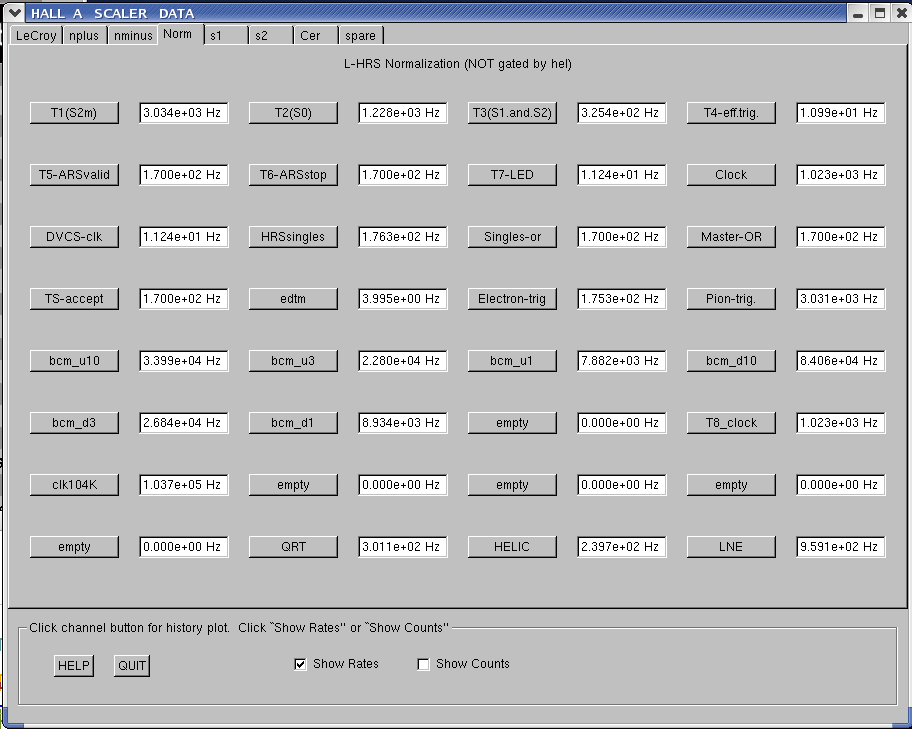Click the bcm_d1 channel button
This screenshot has width=912, height=729.
tap(293, 423)
